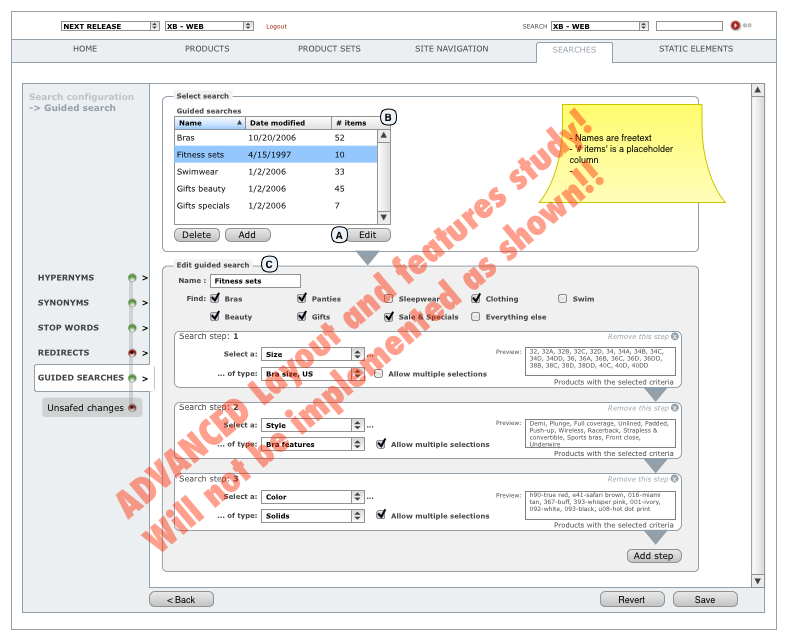Viewport: 788px width, 640px height.
Task: Toggle the Gifts checkbox
Action: click(302, 316)
